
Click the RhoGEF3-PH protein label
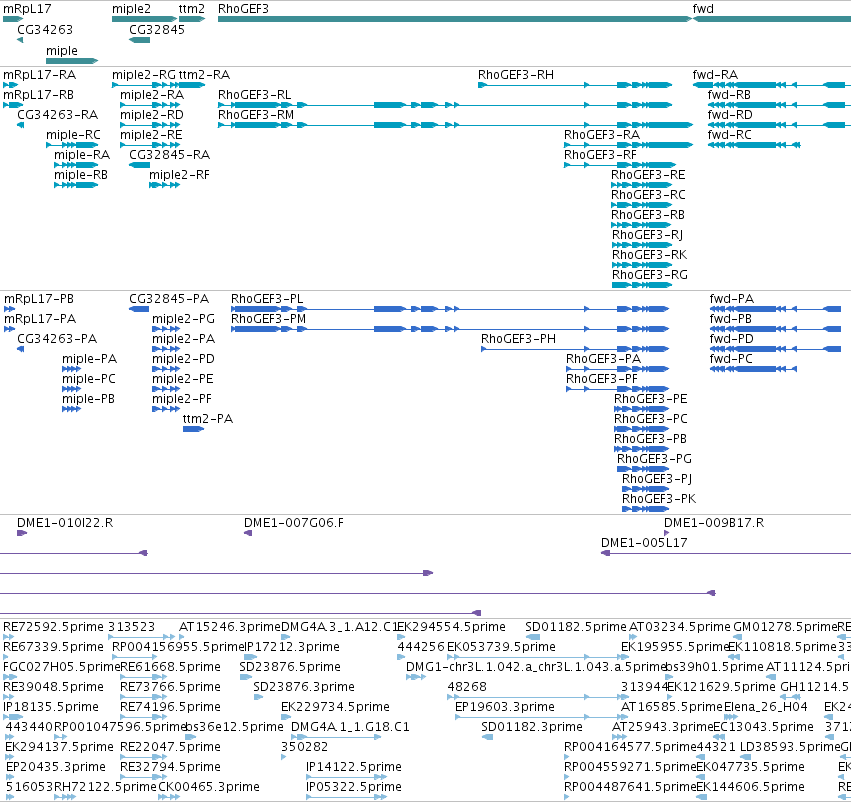click(x=518, y=339)
